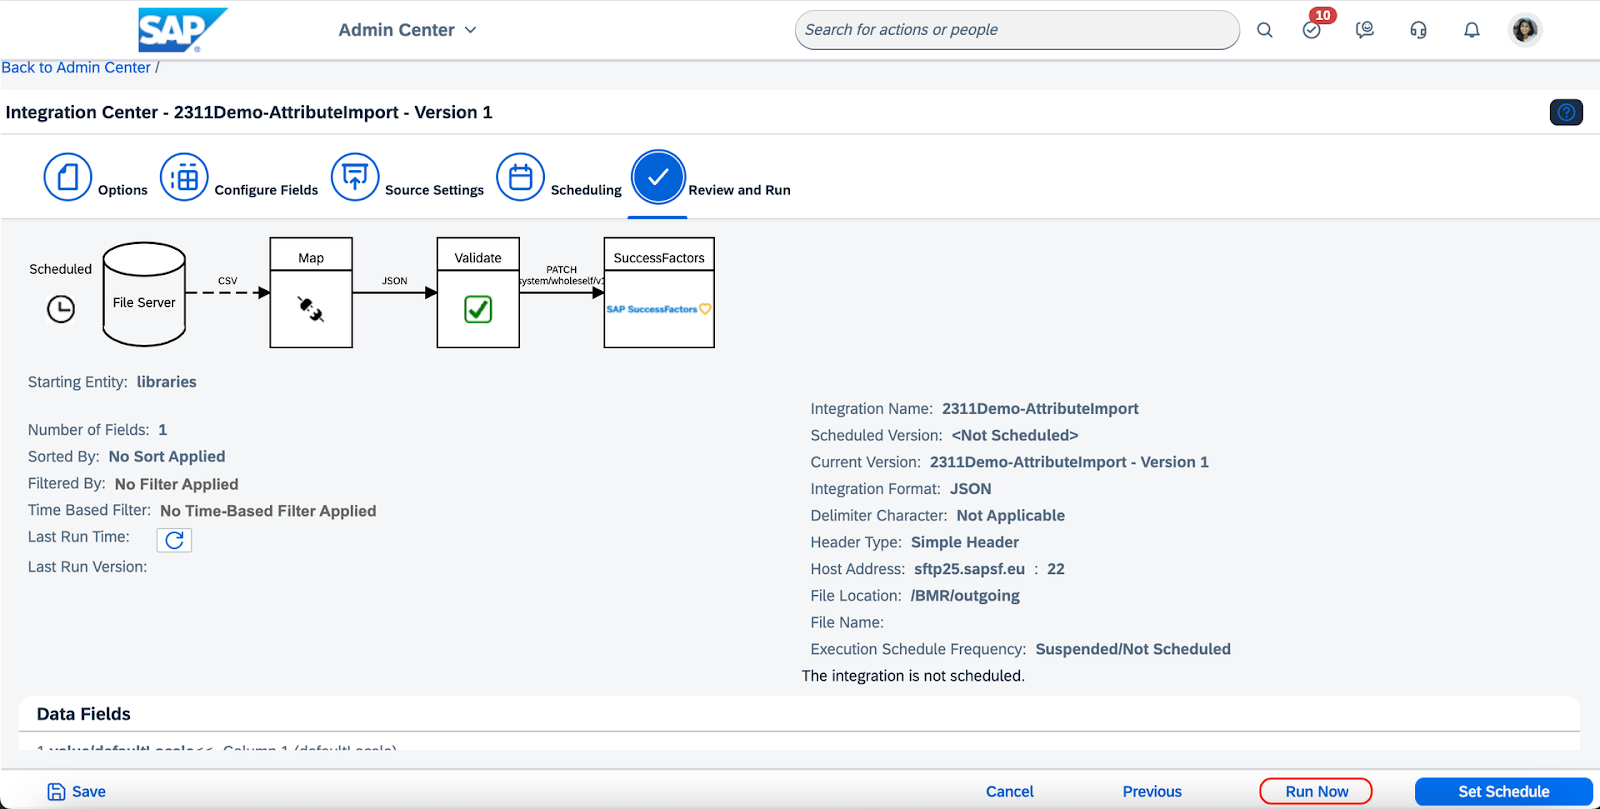
Task: Click the Options step label
Action: click(123, 190)
